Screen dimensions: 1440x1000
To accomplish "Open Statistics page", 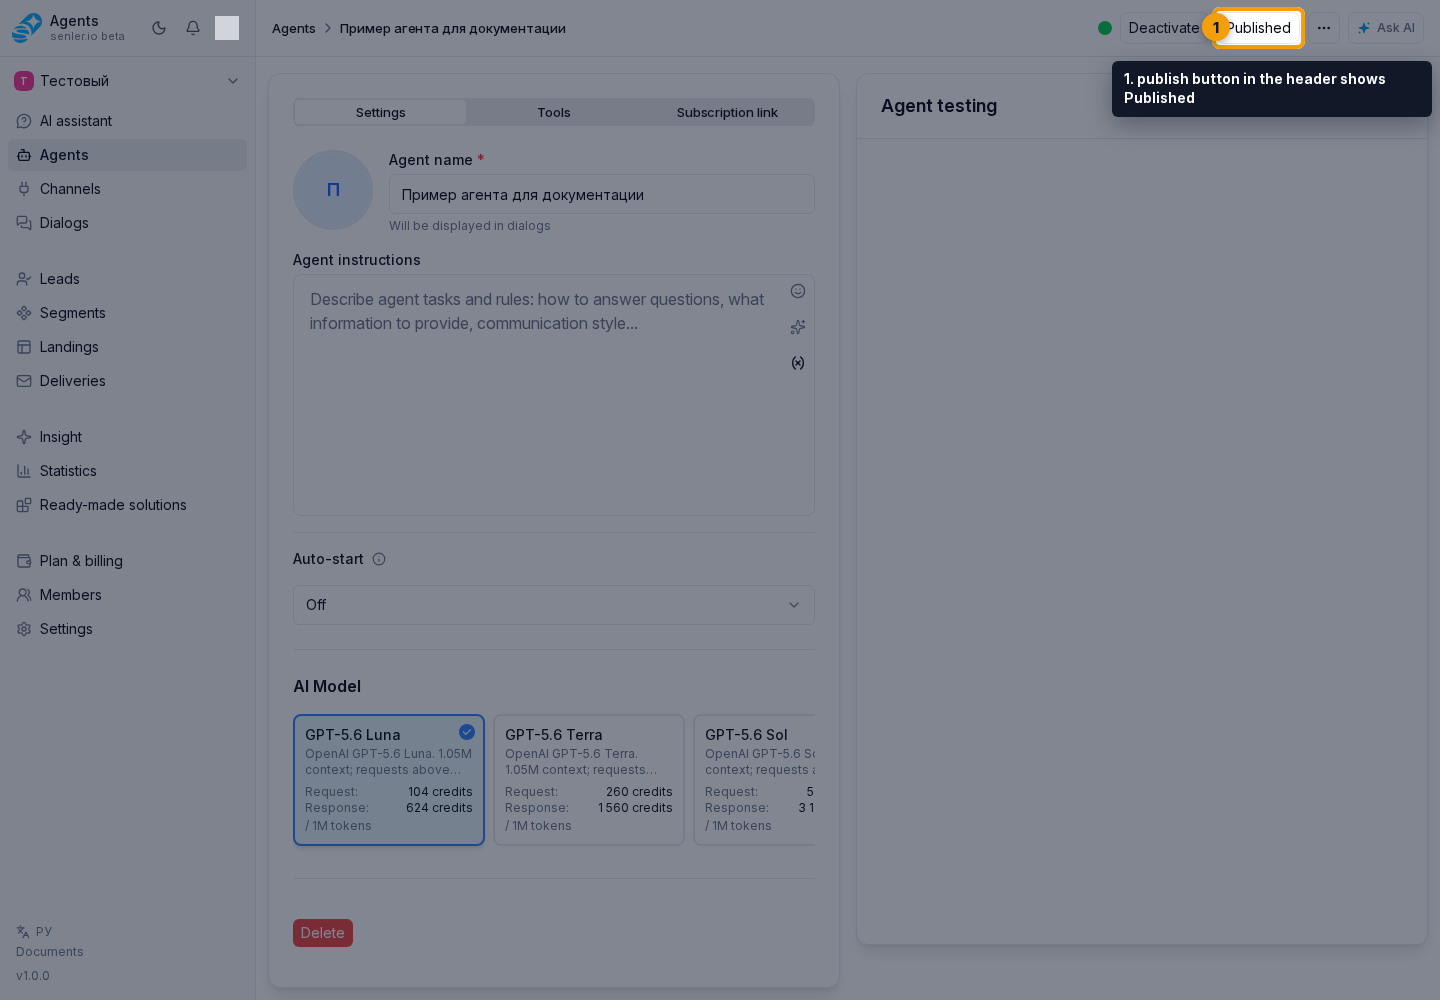I will (127, 471).
